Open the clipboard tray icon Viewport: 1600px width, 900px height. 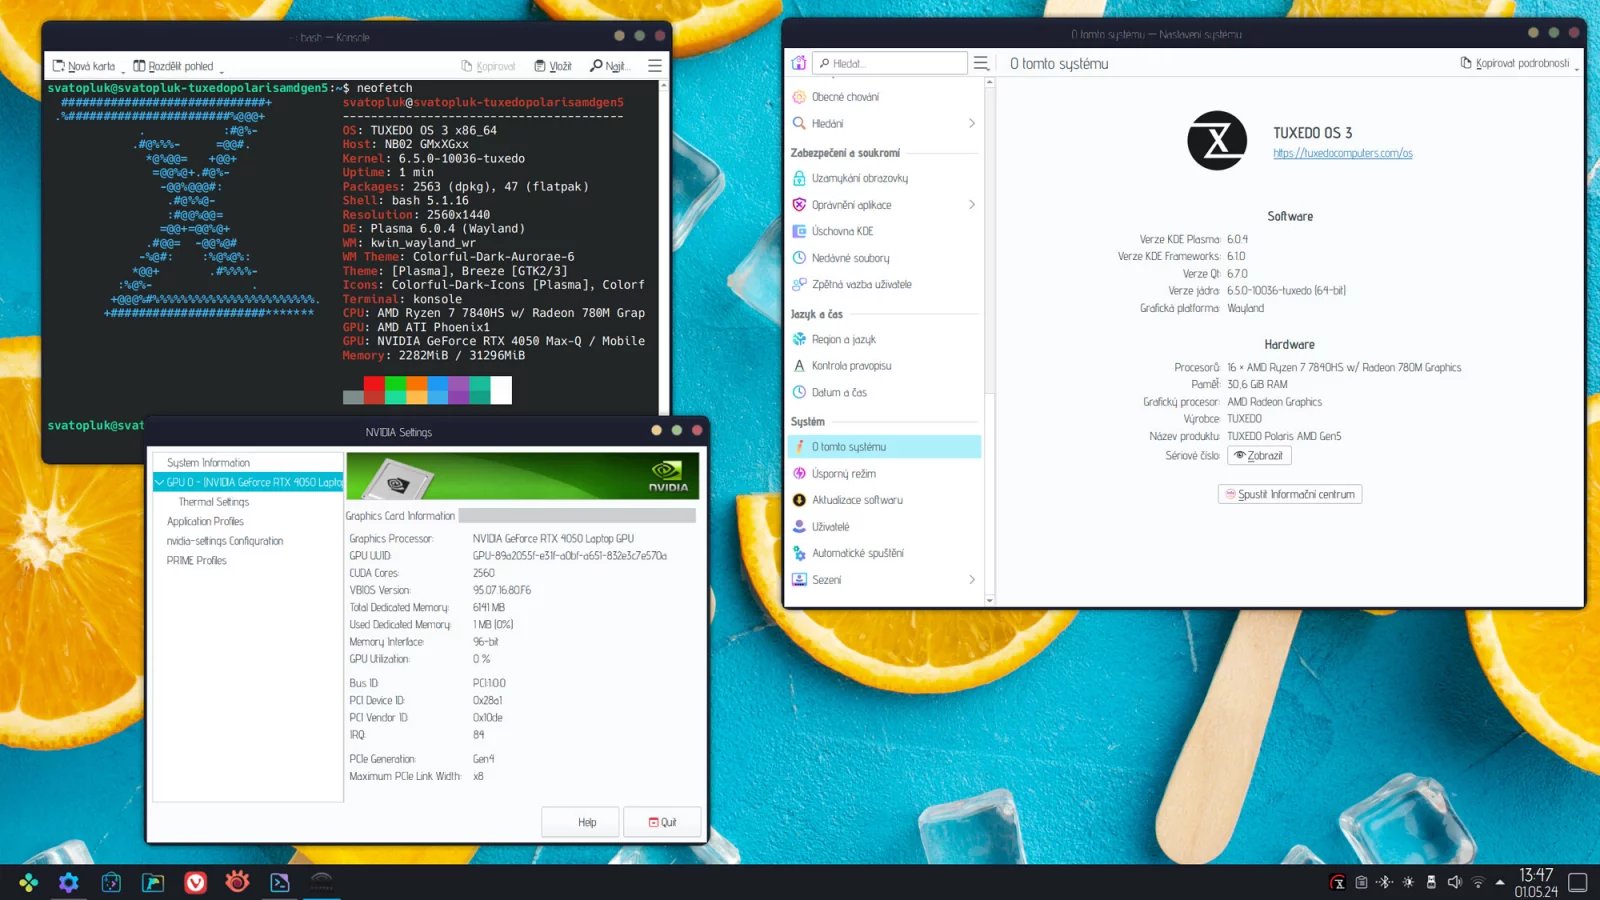coord(1361,882)
